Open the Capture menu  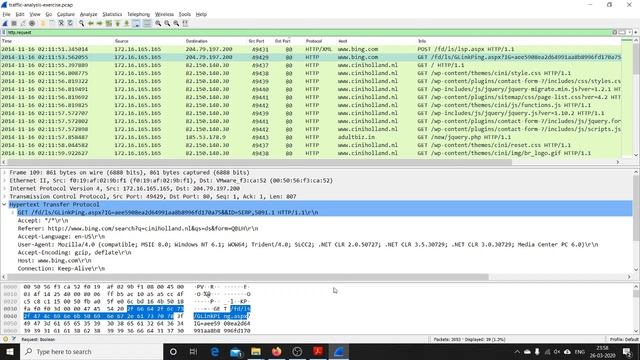coord(66,14)
